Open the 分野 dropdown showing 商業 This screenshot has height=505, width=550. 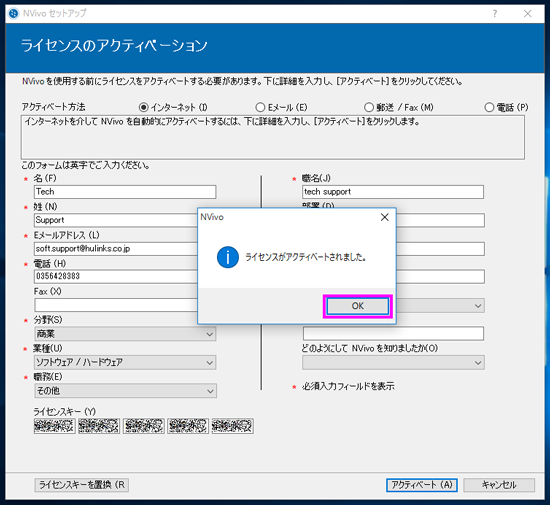coord(125,334)
